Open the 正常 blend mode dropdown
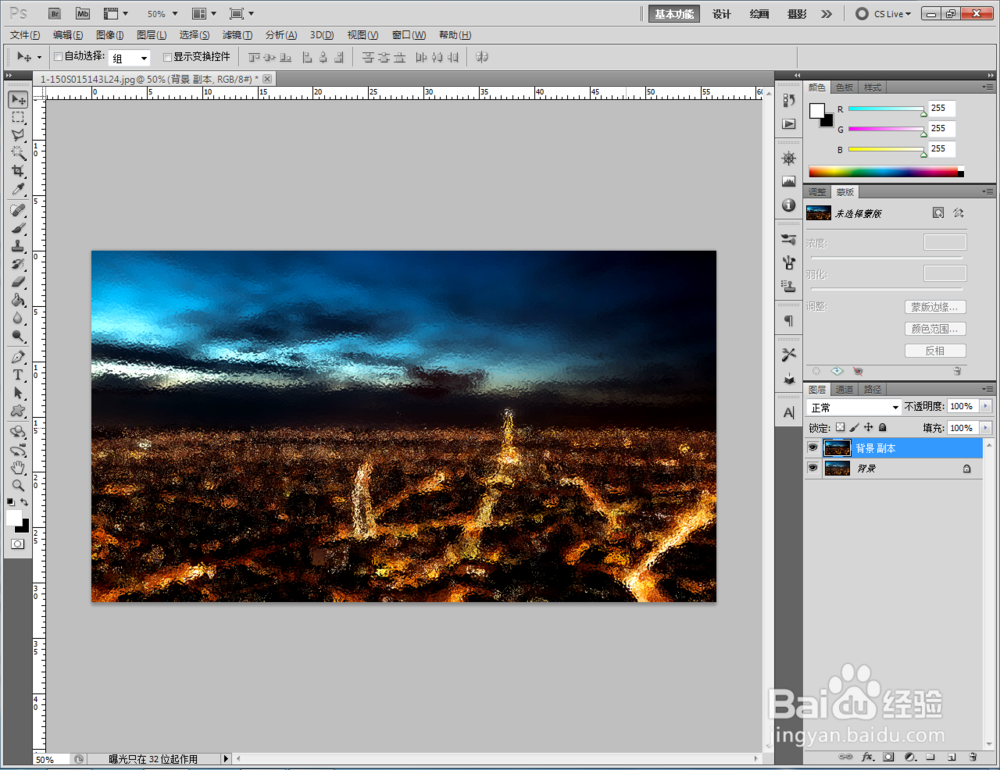 point(853,407)
